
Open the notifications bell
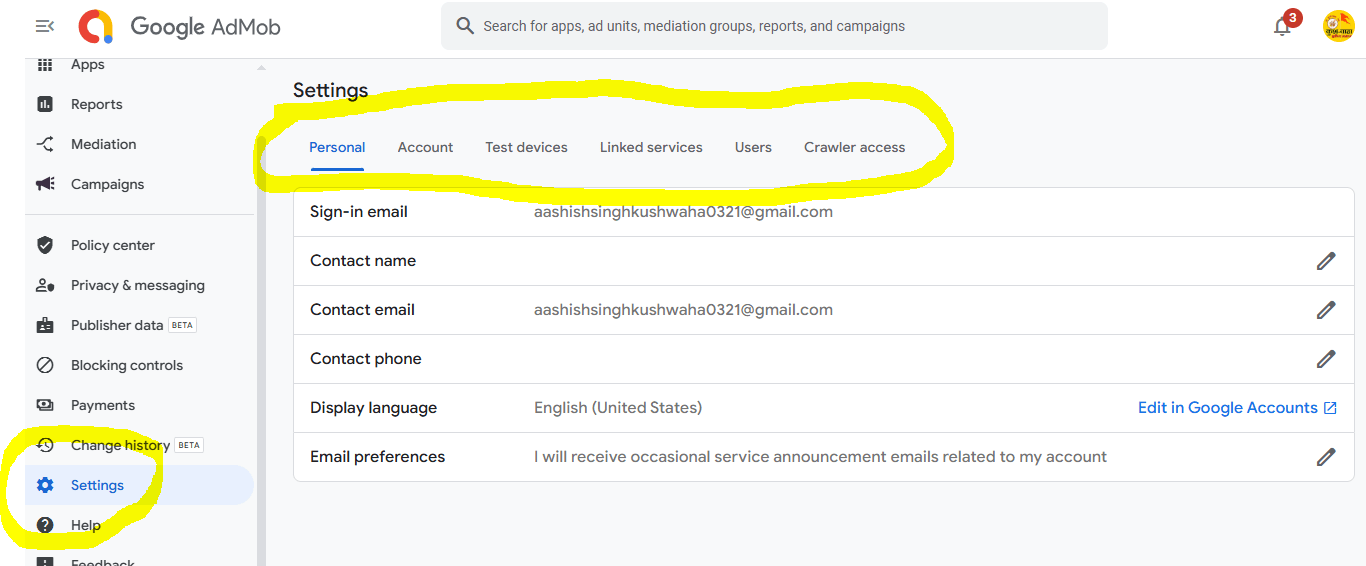(x=1283, y=27)
